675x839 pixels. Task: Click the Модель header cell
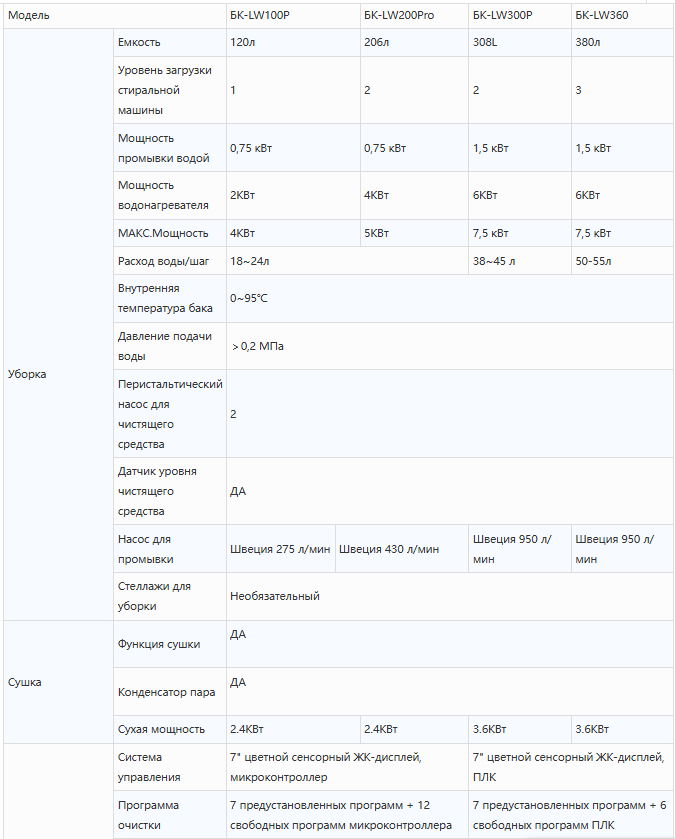tap(115, 16)
